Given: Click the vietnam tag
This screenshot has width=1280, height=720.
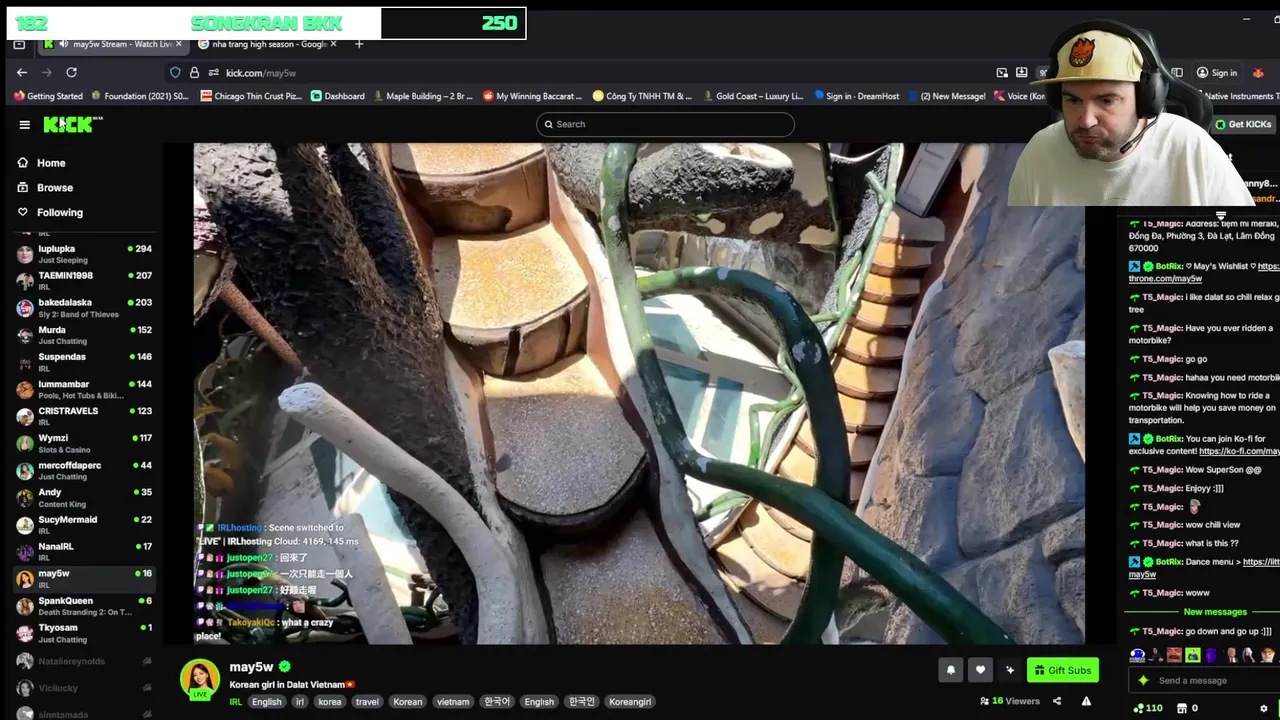Looking at the screenshot, I should point(453,702).
